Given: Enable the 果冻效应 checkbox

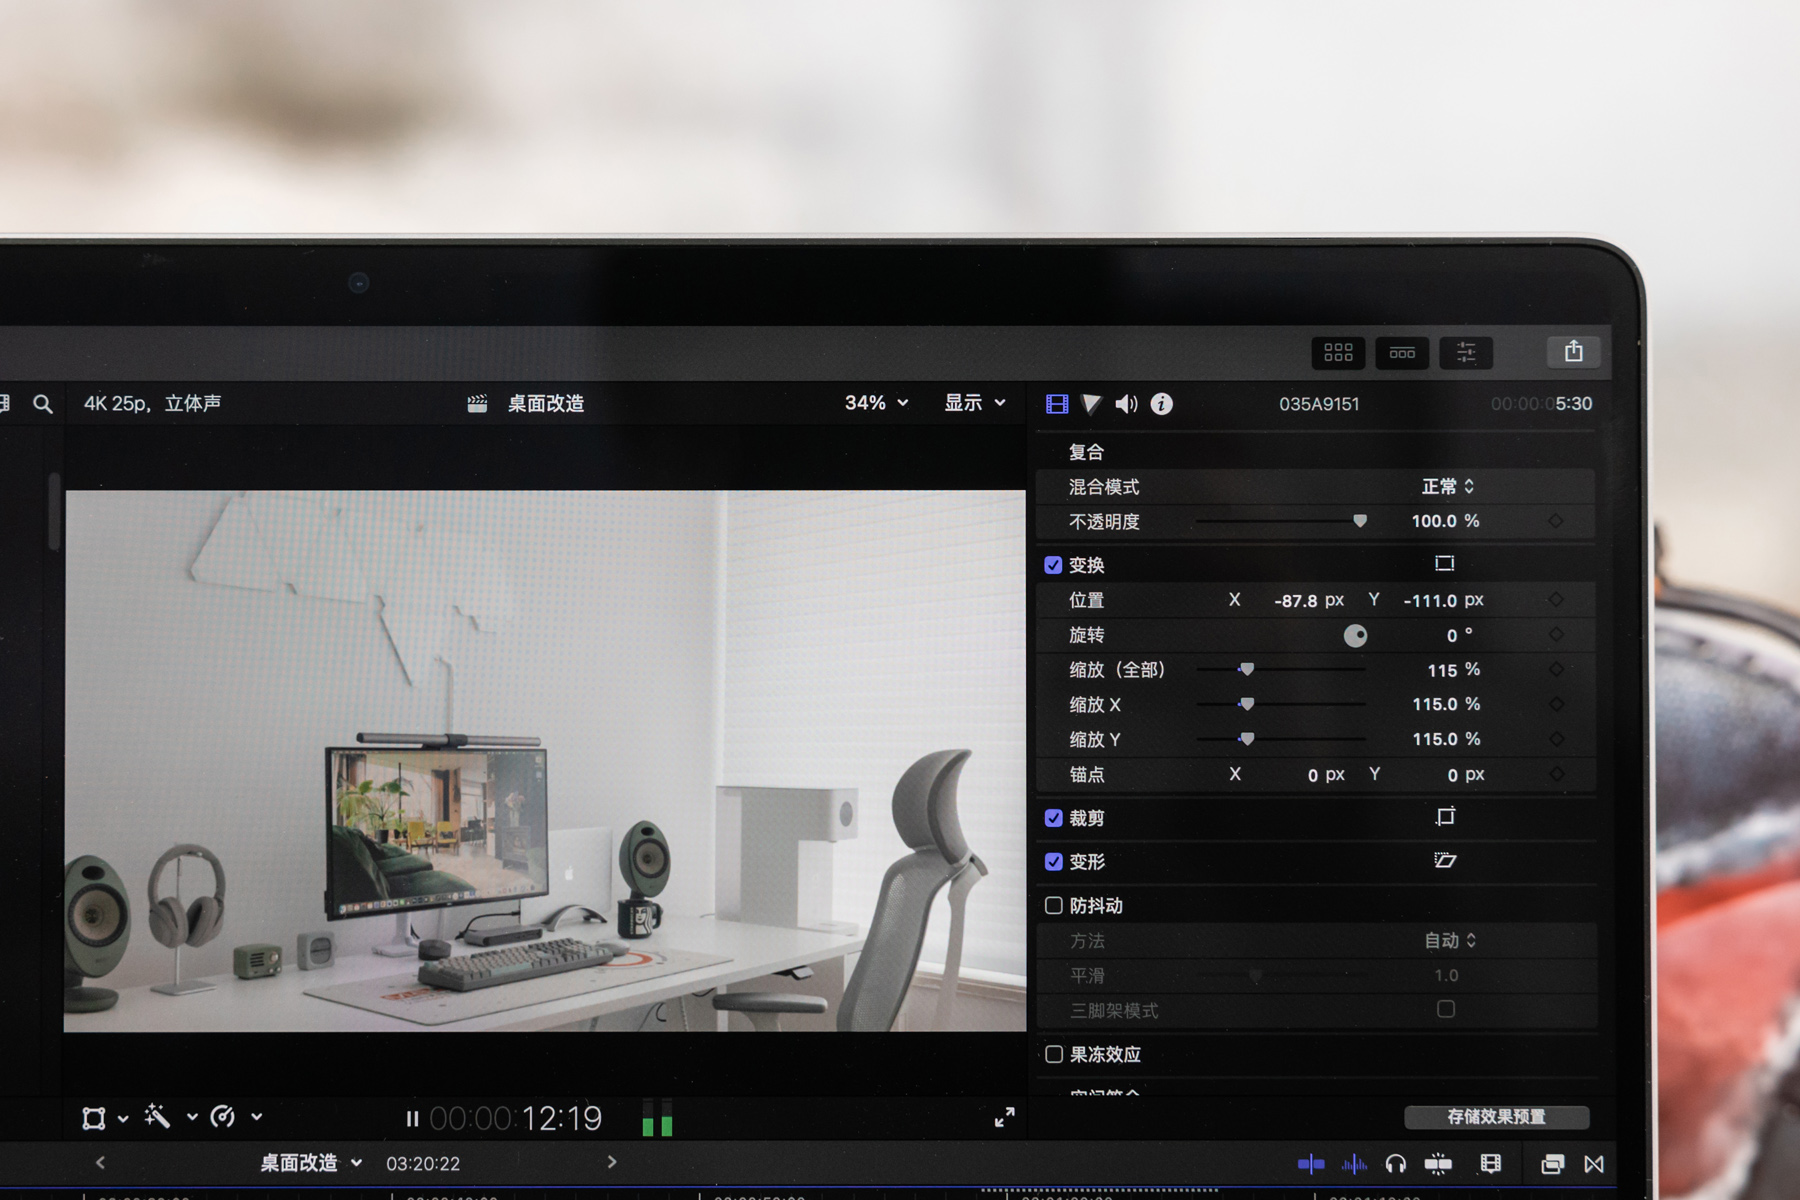Looking at the screenshot, I should click(x=1053, y=1054).
